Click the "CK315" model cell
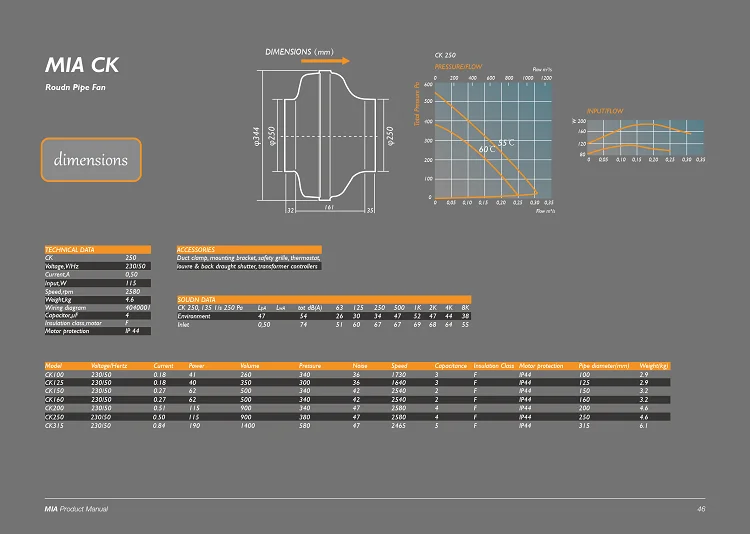Screen dimensions: 750x534 click(55, 425)
